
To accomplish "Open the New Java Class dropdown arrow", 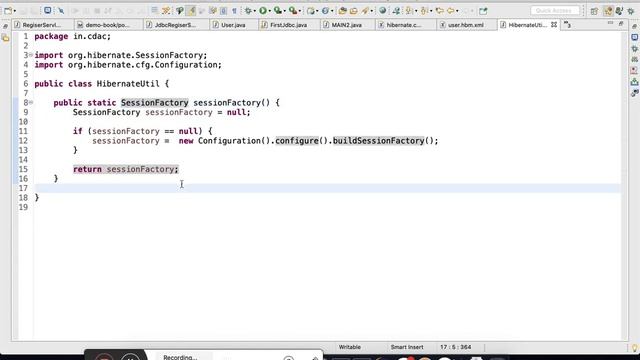I will (x=332, y=11).
